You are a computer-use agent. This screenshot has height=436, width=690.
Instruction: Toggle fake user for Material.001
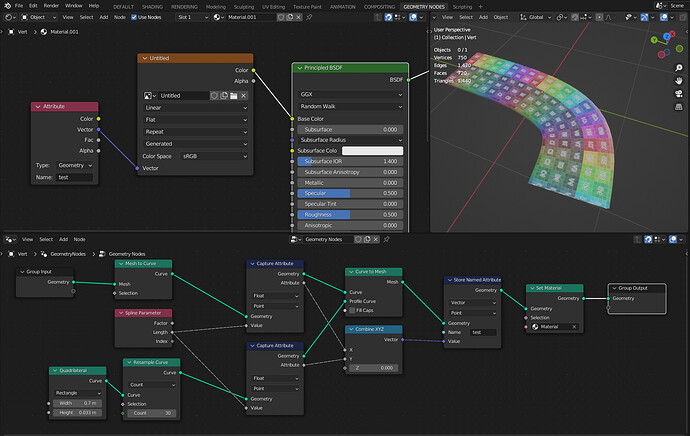(281, 17)
